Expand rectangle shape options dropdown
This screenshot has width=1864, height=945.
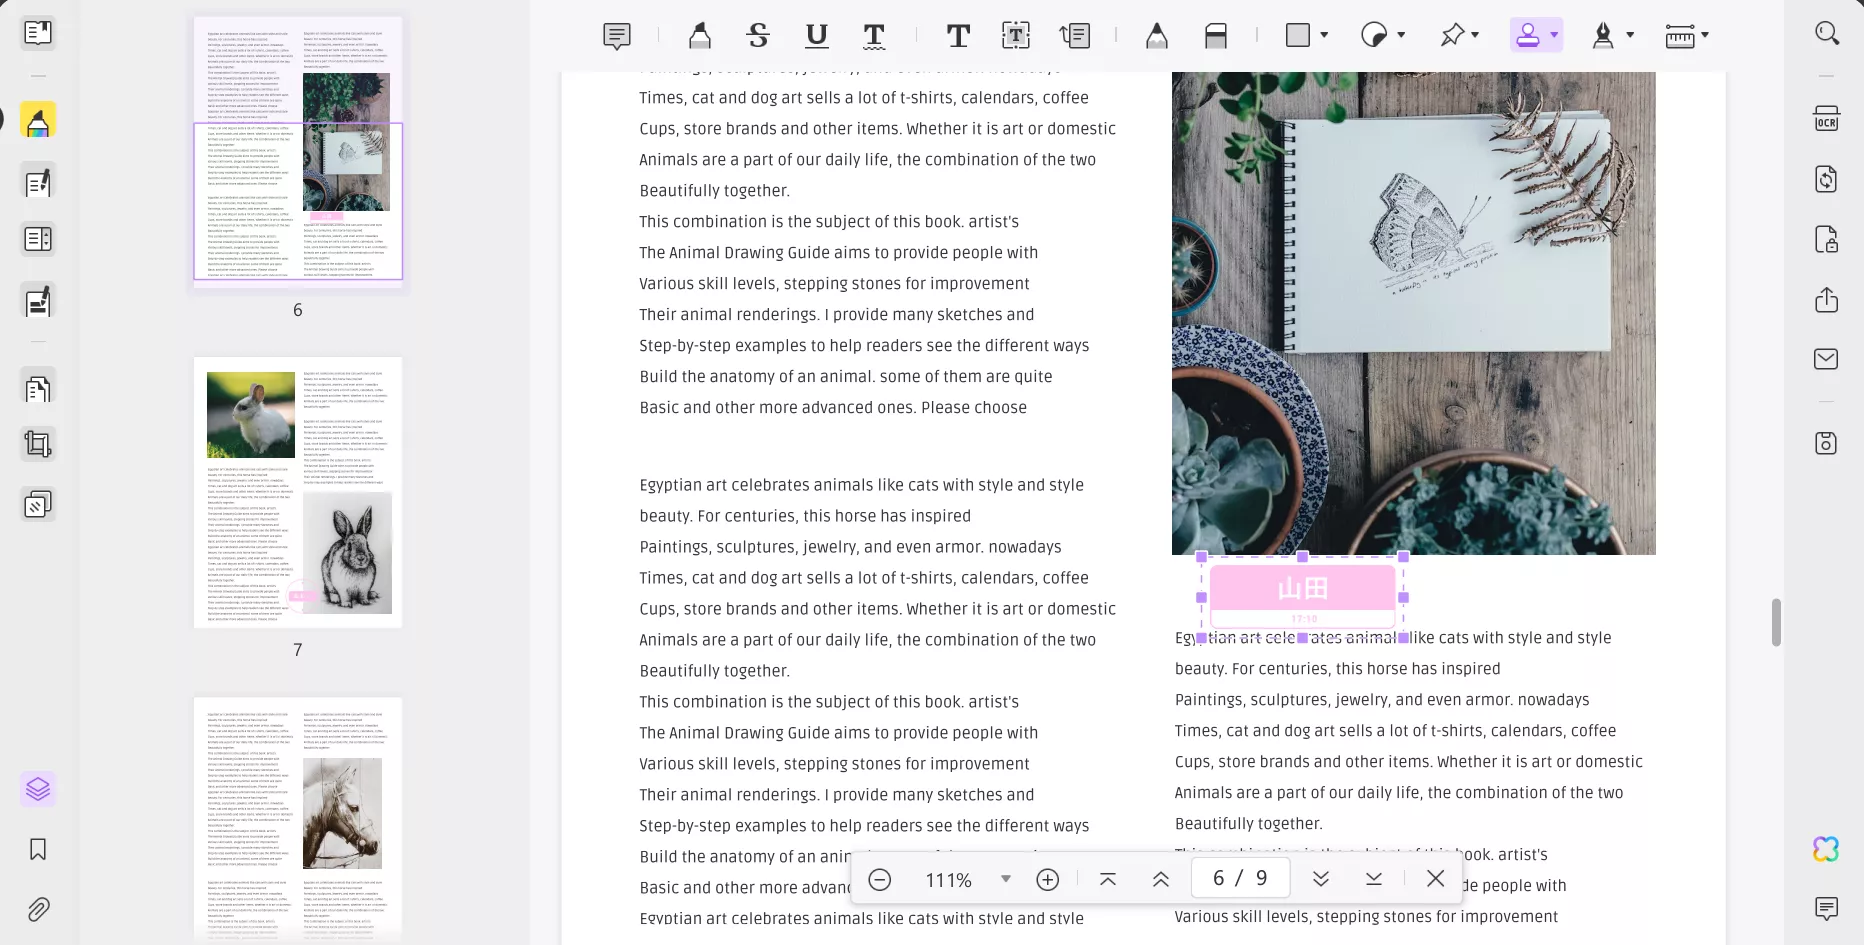click(1324, 35)
